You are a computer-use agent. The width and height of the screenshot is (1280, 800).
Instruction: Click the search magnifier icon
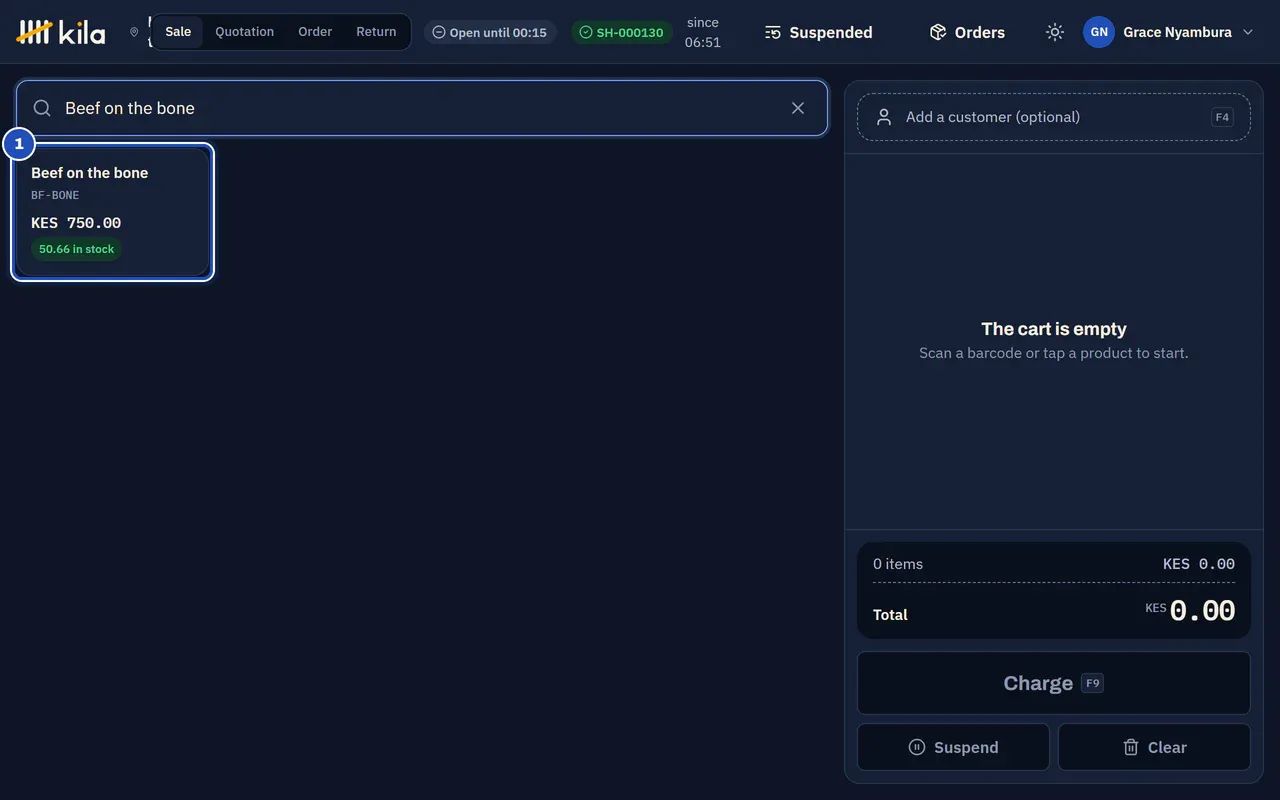click(x=42, y=108)
